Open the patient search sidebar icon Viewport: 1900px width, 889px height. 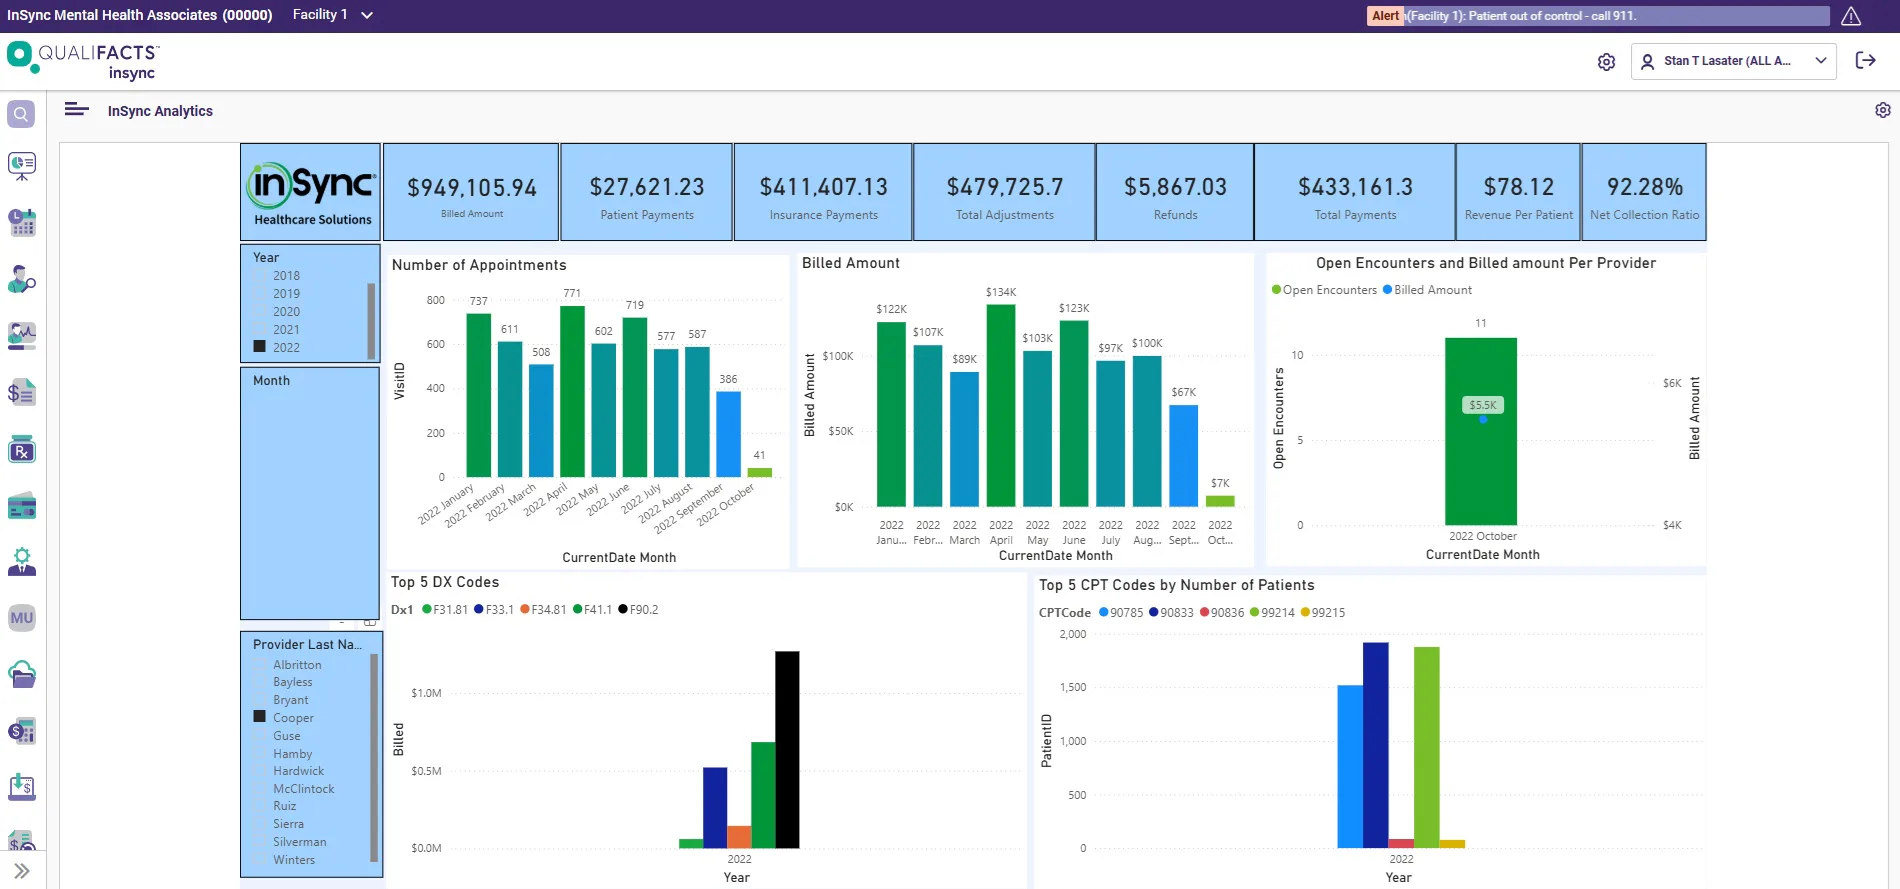point(21,279)
